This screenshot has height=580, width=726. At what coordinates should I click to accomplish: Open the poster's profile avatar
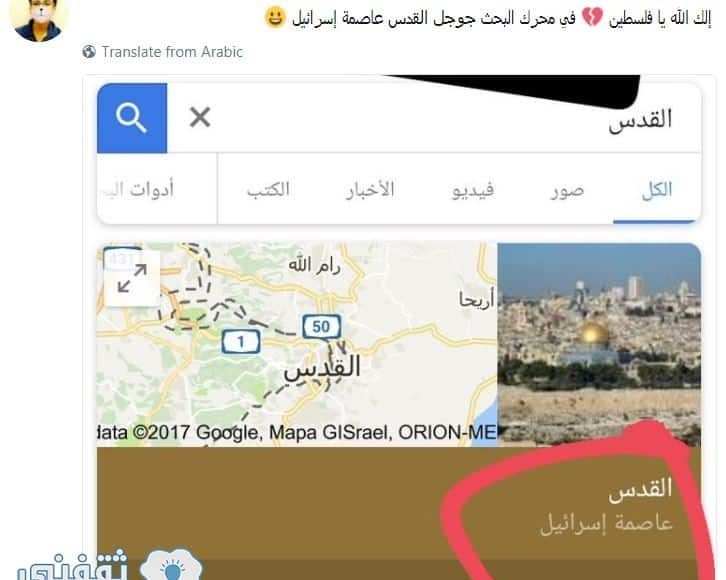39,19
